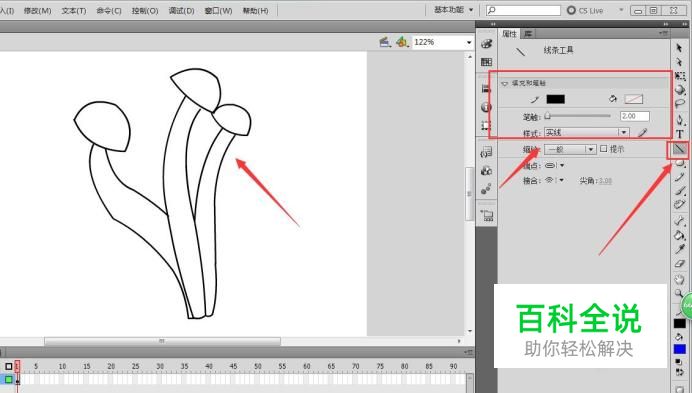Switch to the 属性 tab
This screenshot has height=393, width=692.
coord(509,34)
